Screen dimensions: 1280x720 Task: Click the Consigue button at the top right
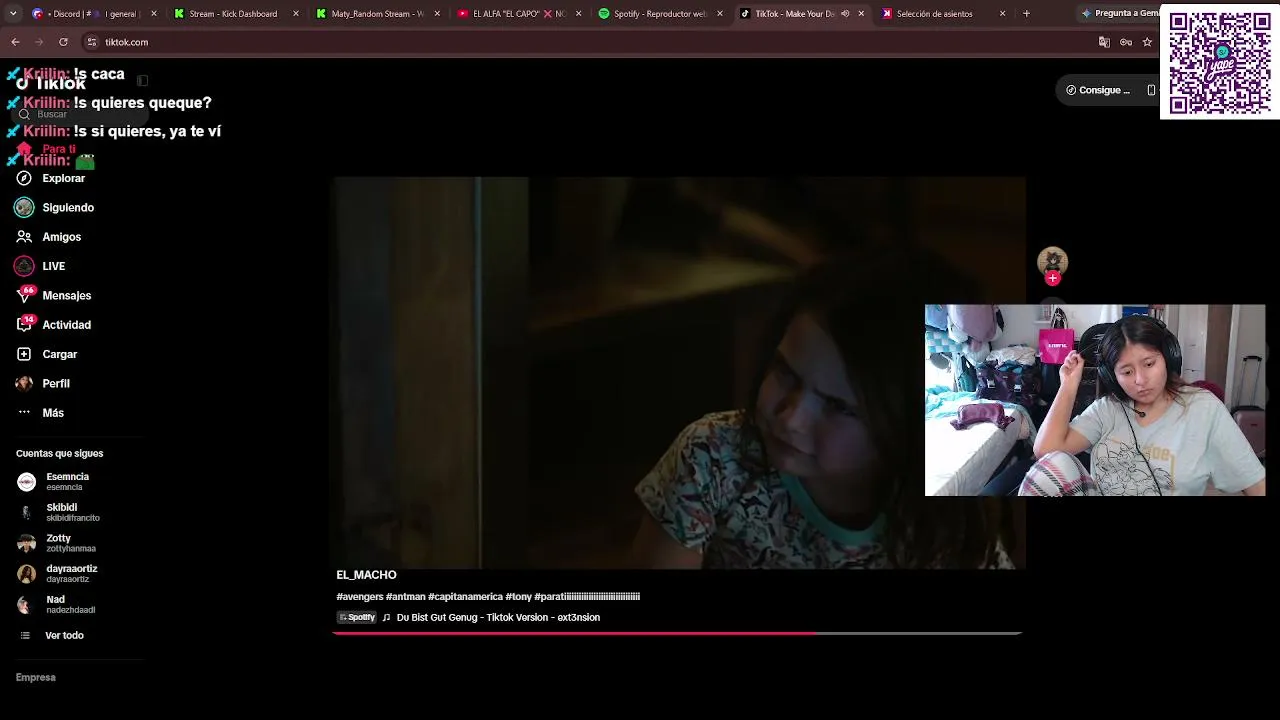point(1098,90)
